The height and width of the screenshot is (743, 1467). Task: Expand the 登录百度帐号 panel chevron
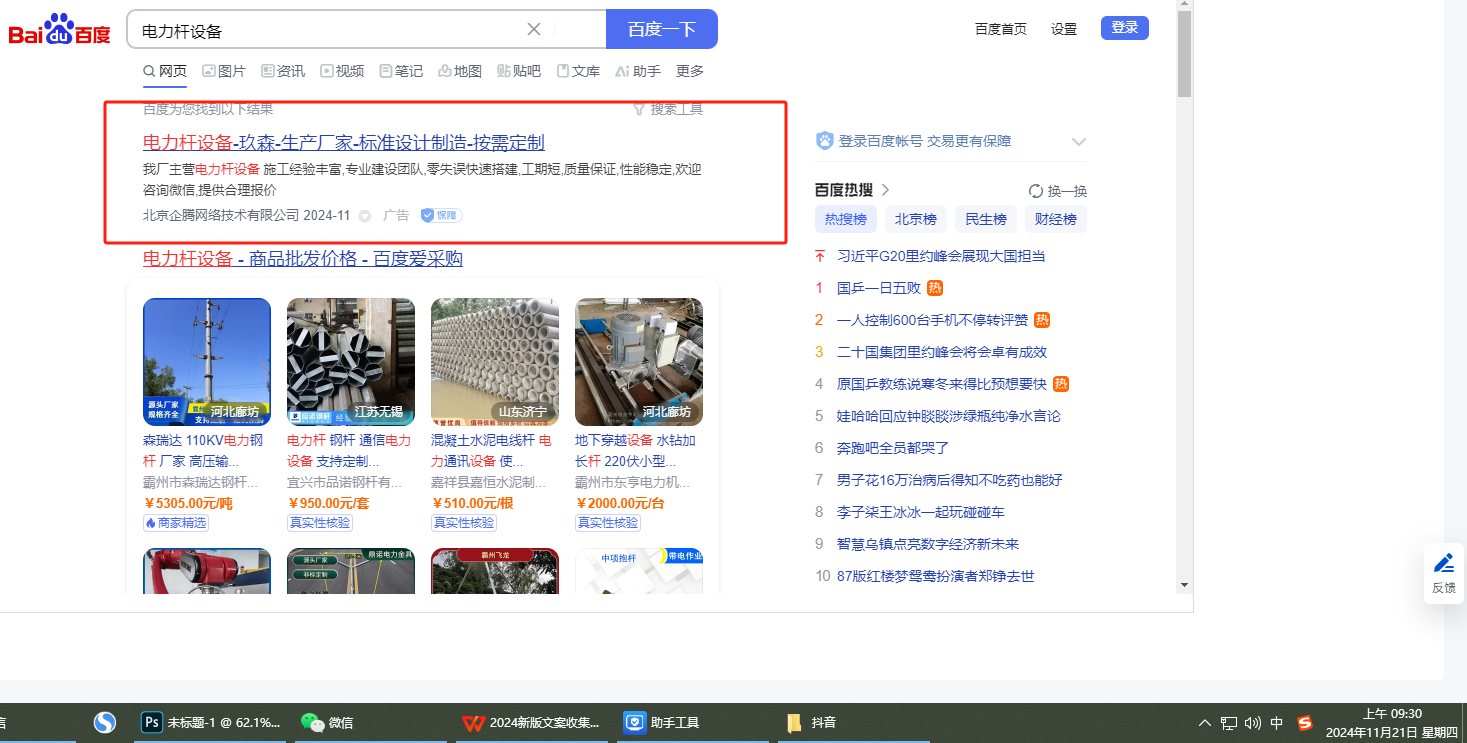tap(1078, 141)
